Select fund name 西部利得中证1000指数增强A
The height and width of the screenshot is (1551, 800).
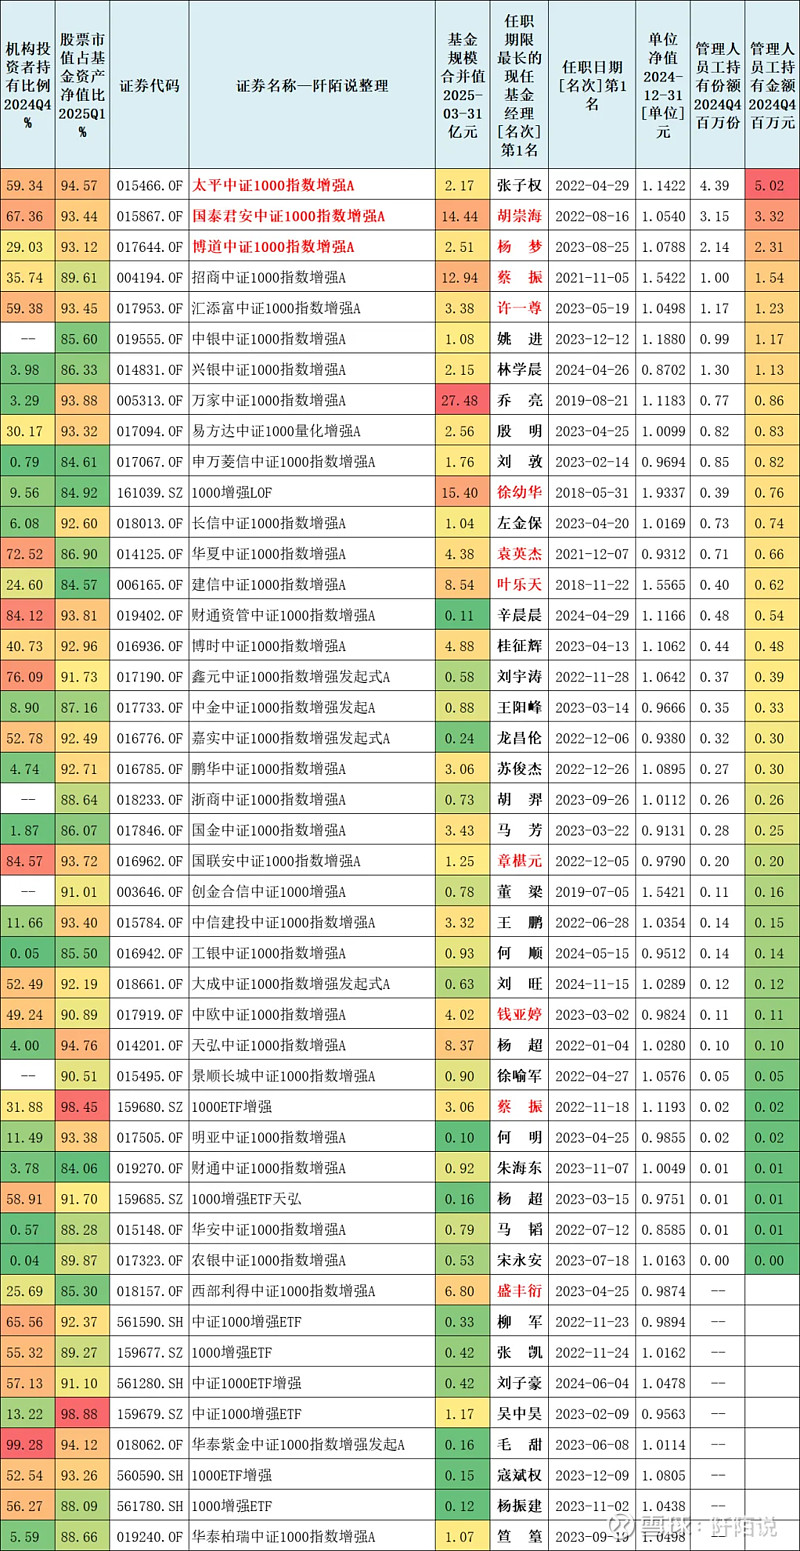click(284, 1291)
